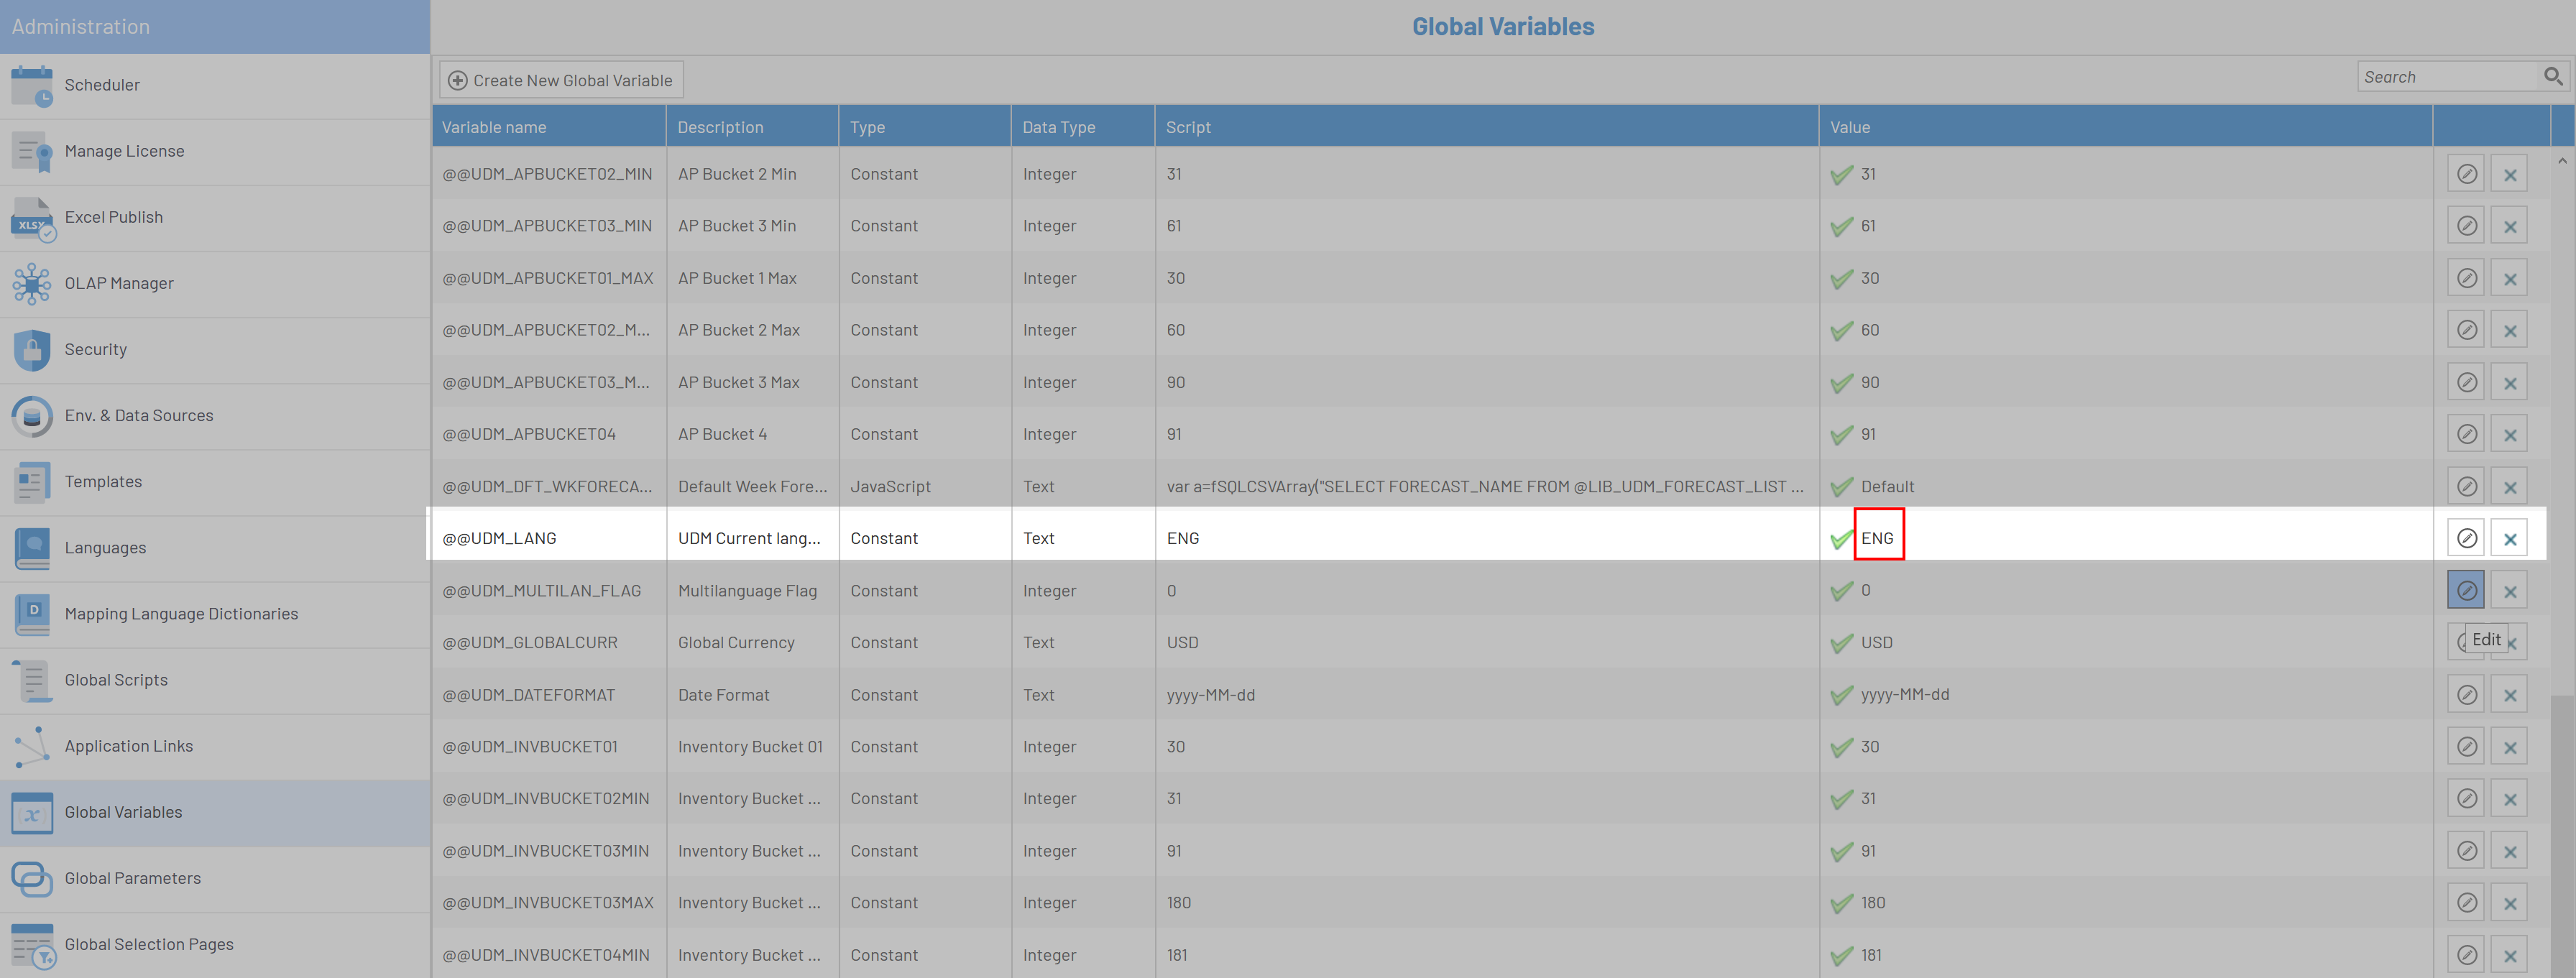The width and height of the screenshot is (2576, 978).
Task: Open the Manage License section
Action: (x=124, y=151)
